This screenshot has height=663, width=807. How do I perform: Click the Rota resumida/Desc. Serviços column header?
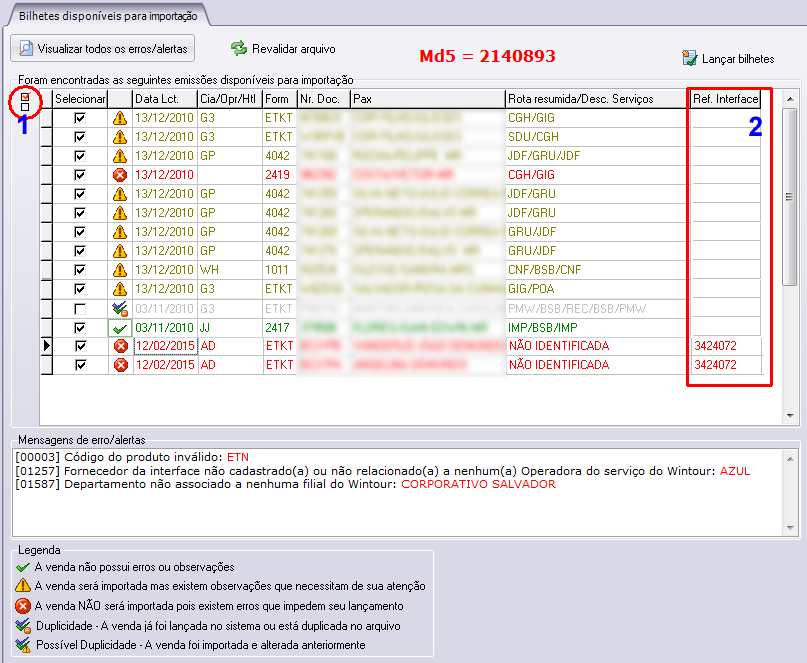coord(598,99)
